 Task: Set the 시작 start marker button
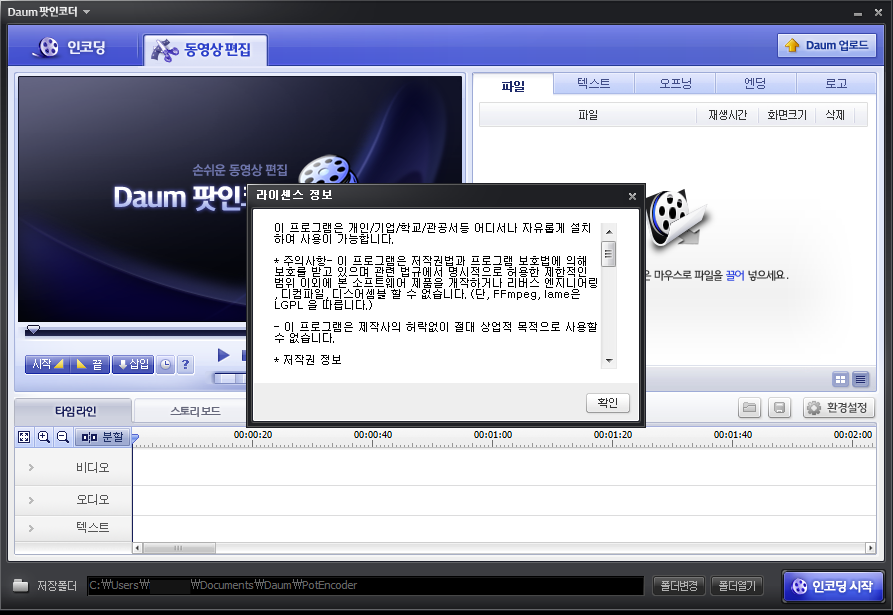(x=47, y=364)
